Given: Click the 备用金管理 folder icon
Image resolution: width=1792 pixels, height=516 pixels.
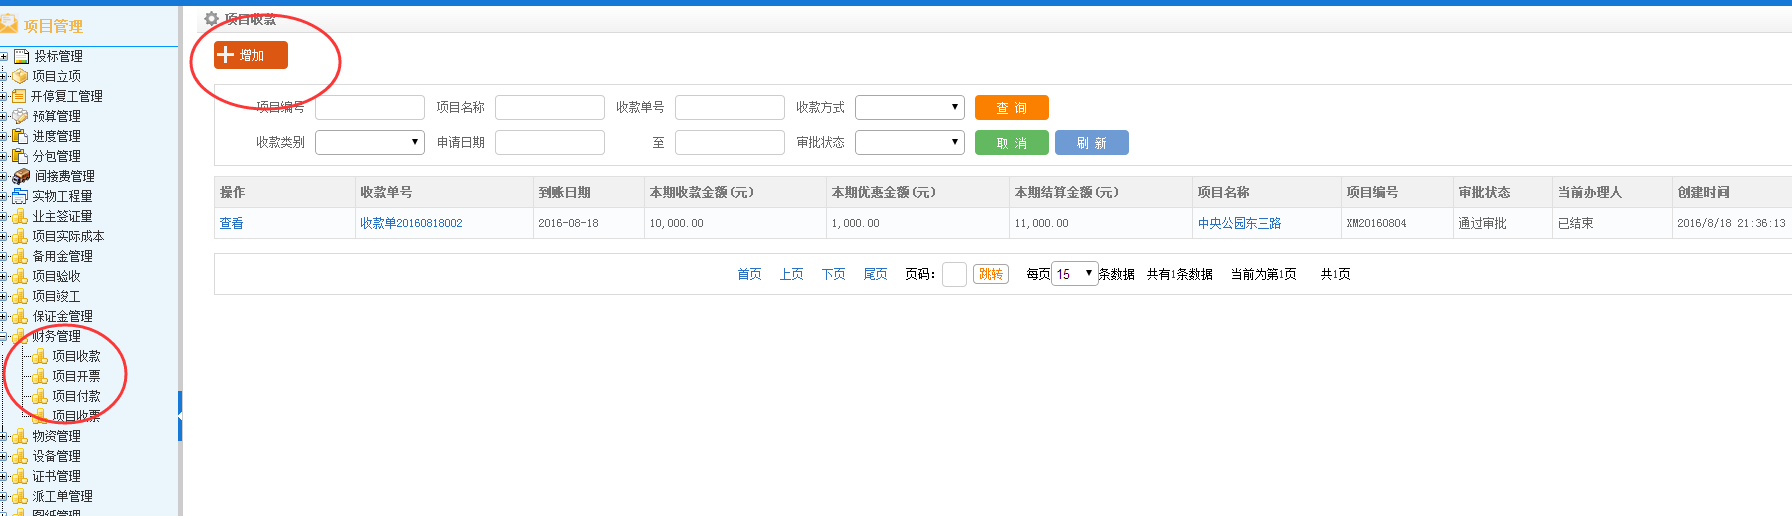Looking at the screenshot, I should 20,256.
